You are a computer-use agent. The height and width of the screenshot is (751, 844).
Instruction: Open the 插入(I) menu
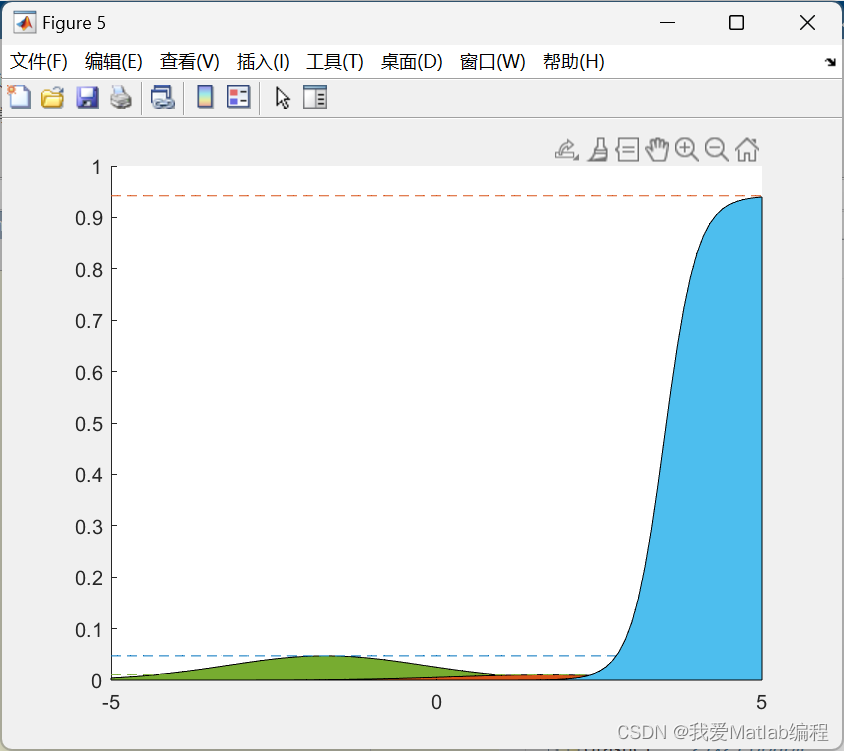point(263,61)
